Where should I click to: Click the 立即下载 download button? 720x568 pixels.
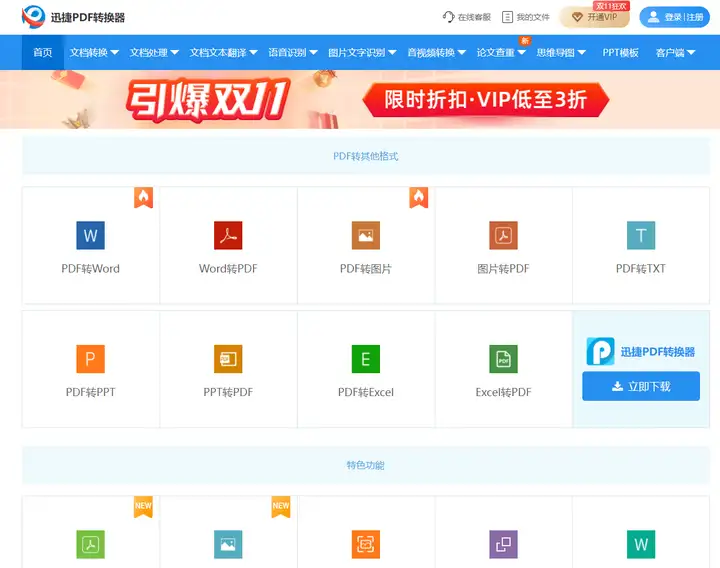pos(641,386)
